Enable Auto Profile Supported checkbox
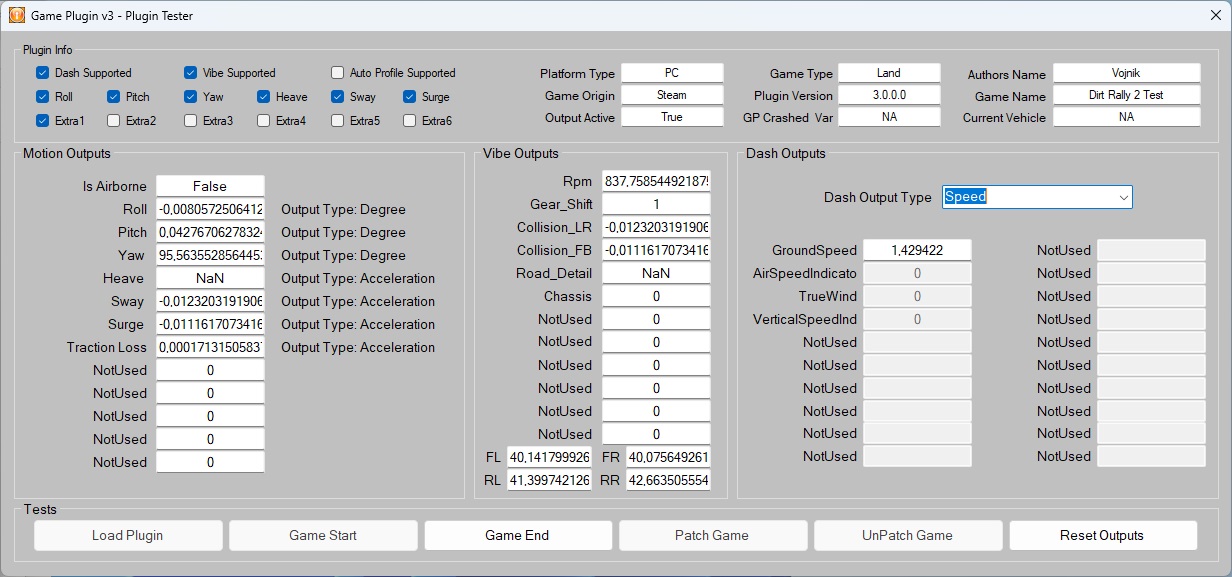This screenshot has width=1232, height=577. tap(338, 73)
